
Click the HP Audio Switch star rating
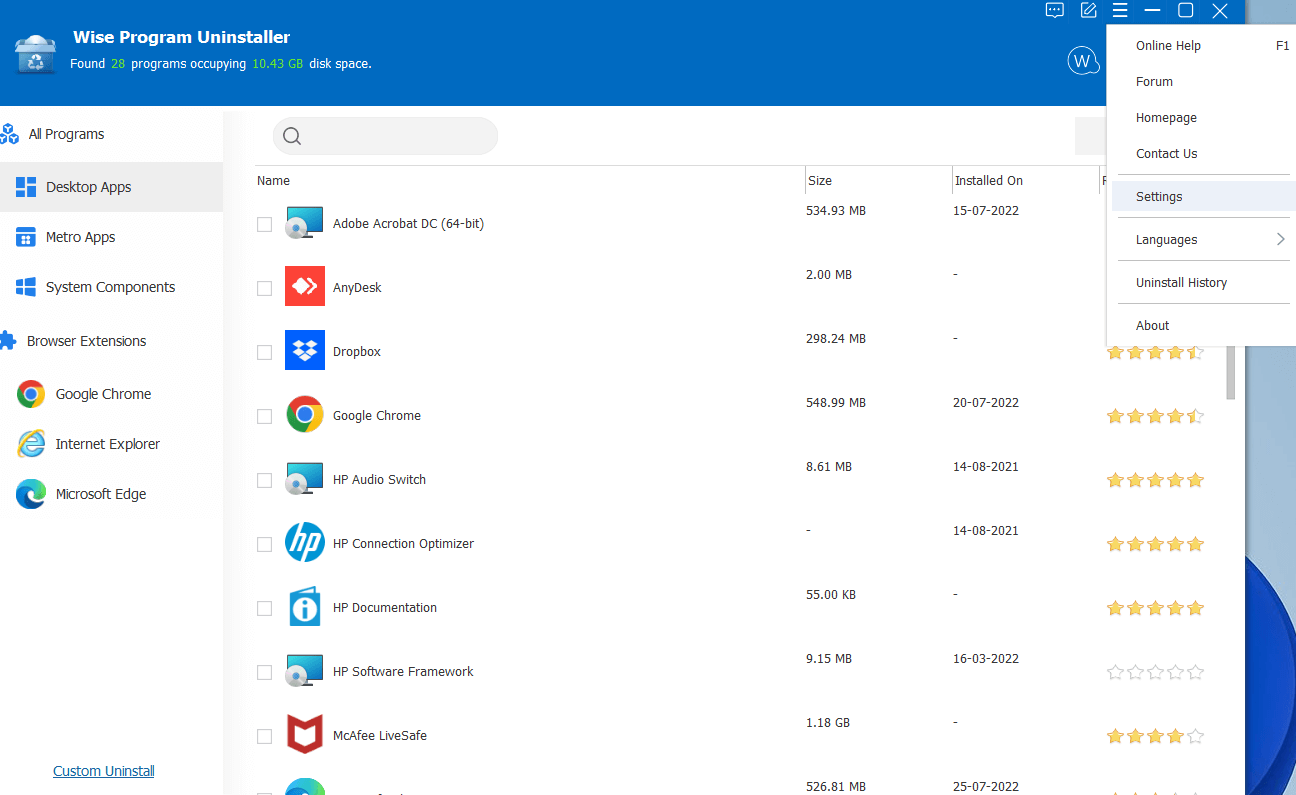pyautogui.click(x=1155, y=480)
